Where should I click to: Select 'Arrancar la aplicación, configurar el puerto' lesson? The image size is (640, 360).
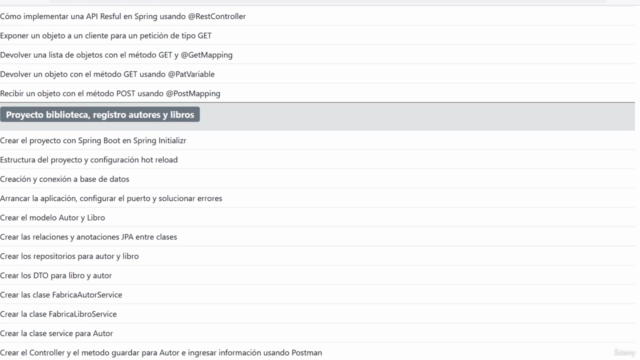click(x=111, y=198)
